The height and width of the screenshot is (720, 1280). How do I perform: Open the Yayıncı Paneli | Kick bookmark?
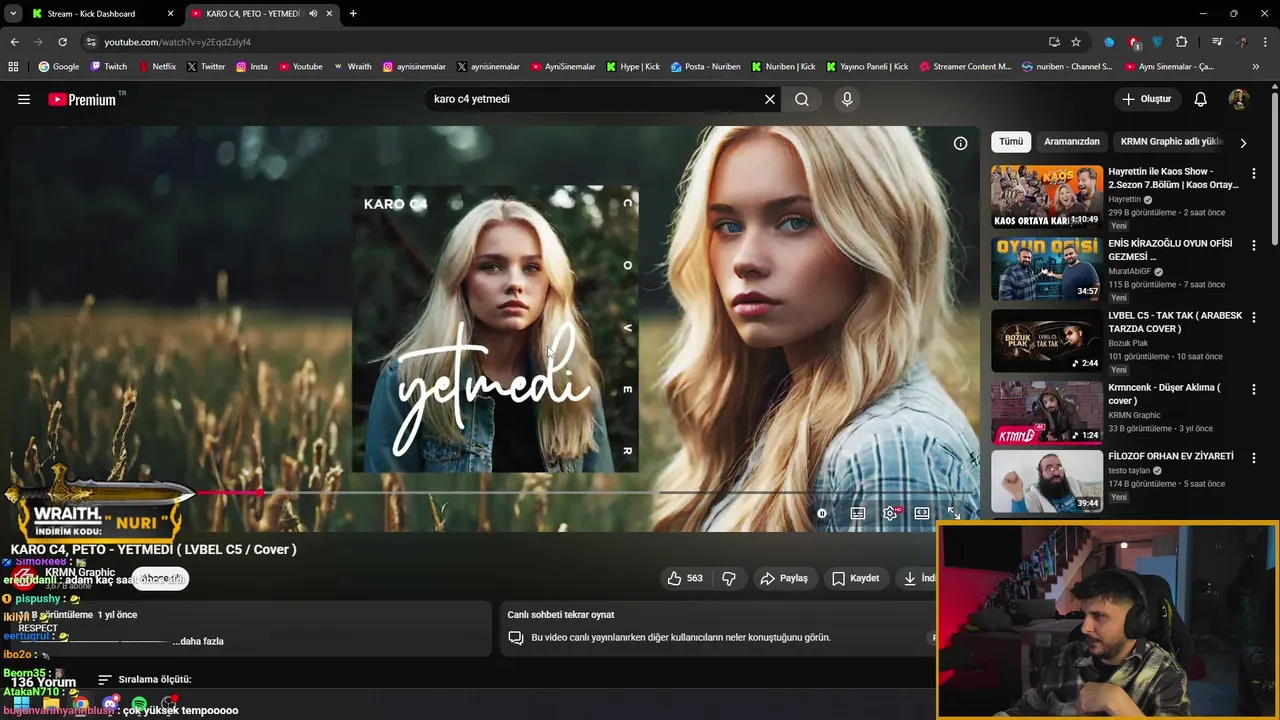867,67
